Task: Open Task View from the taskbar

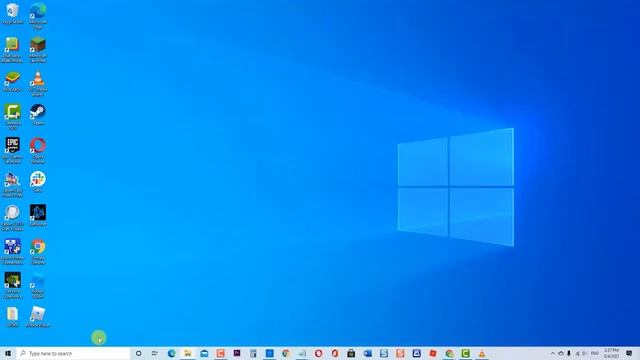Action: point(155,353)
